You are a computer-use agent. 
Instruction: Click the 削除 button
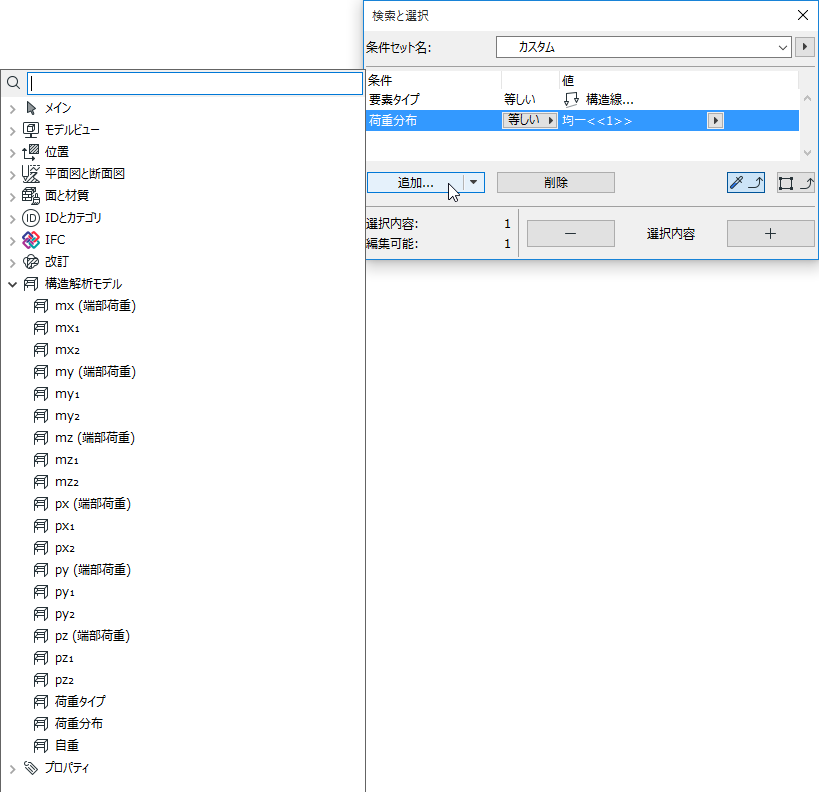(x=556, y=183)
